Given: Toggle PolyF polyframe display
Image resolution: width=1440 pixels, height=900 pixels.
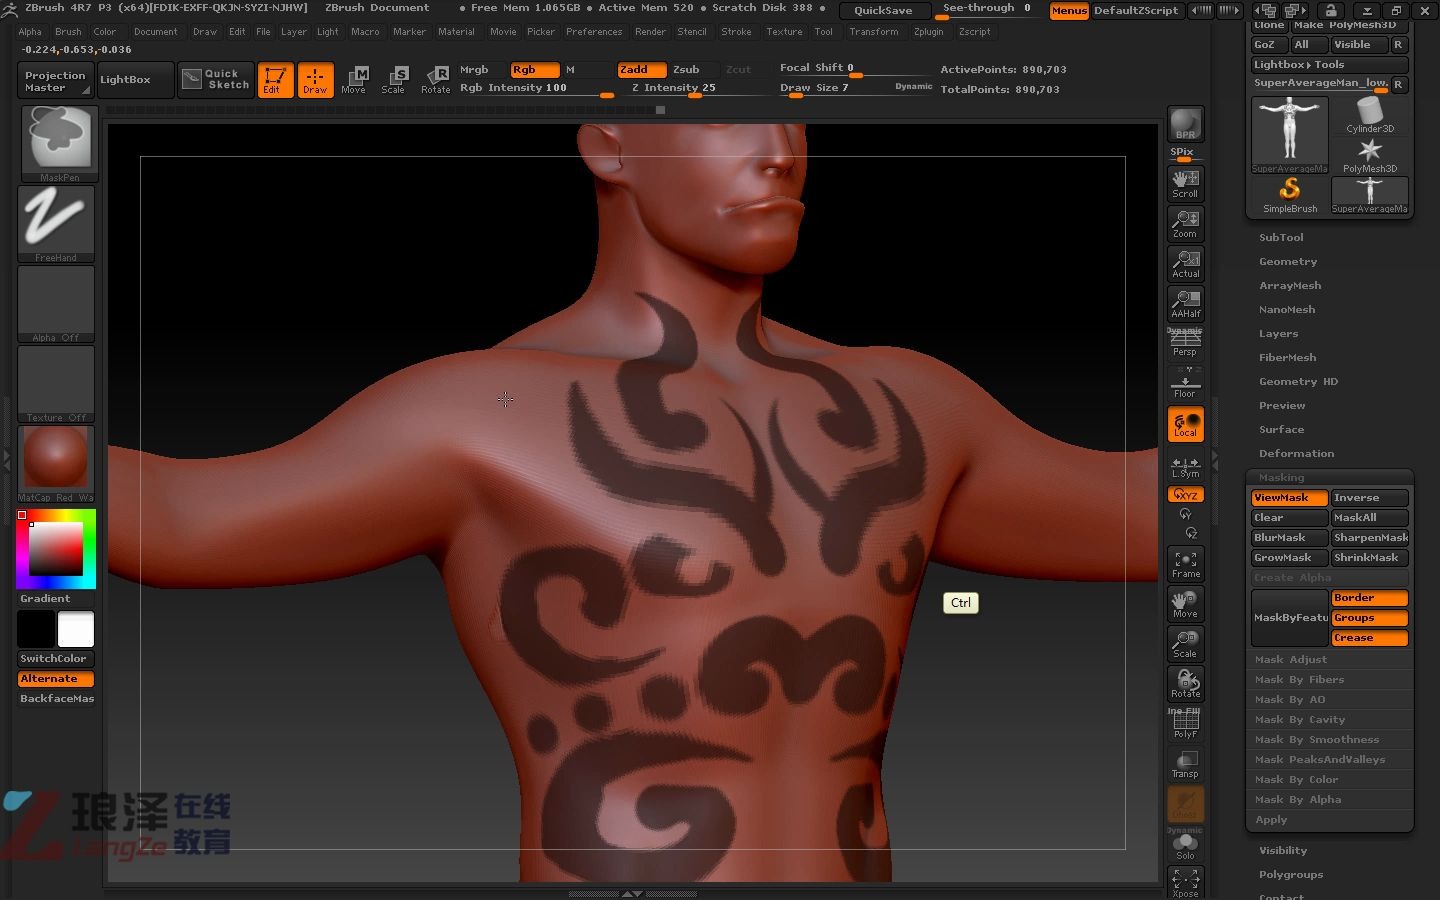Looking at the screenshot, I should pos(1186,724).
